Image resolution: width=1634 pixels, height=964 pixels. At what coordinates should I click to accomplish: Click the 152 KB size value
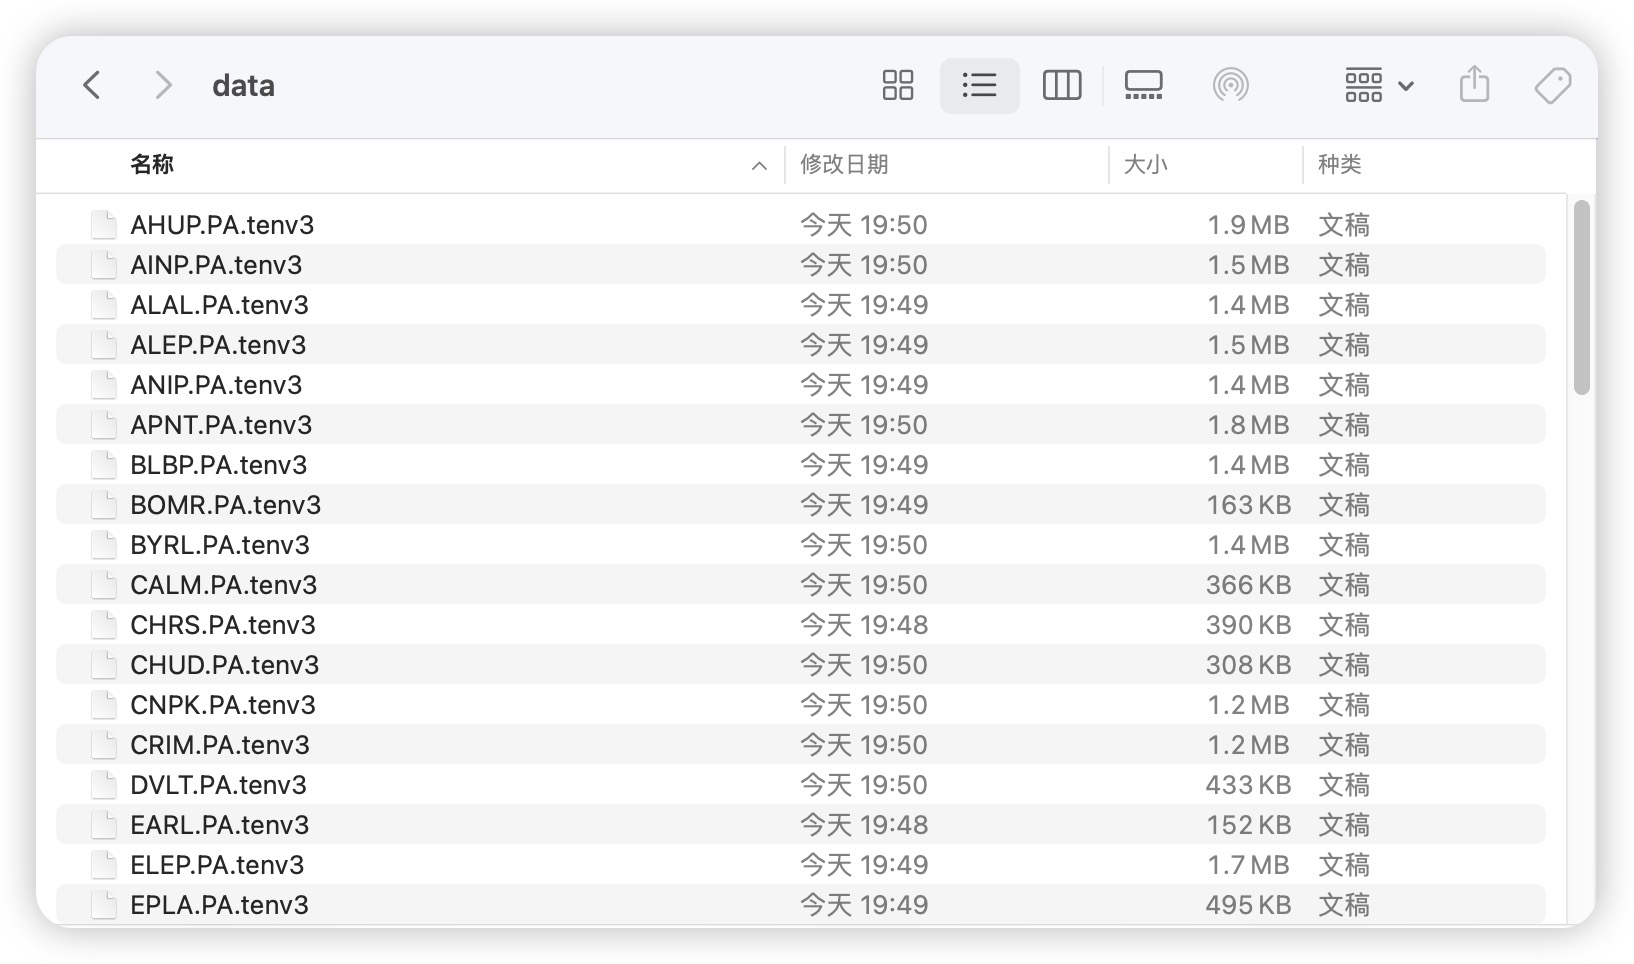[x=1248, y=825]
